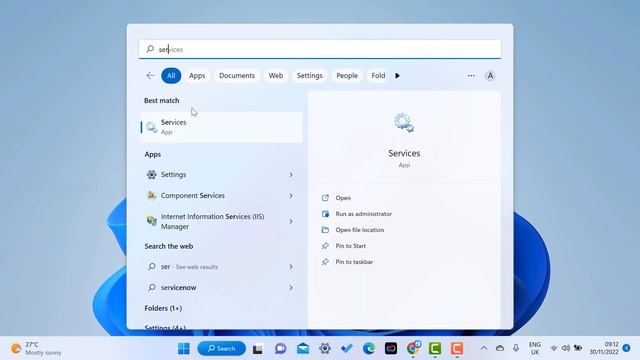640x360 pixels.
Task: Expand the IIS Manager chevron
Action: point(291,221)
